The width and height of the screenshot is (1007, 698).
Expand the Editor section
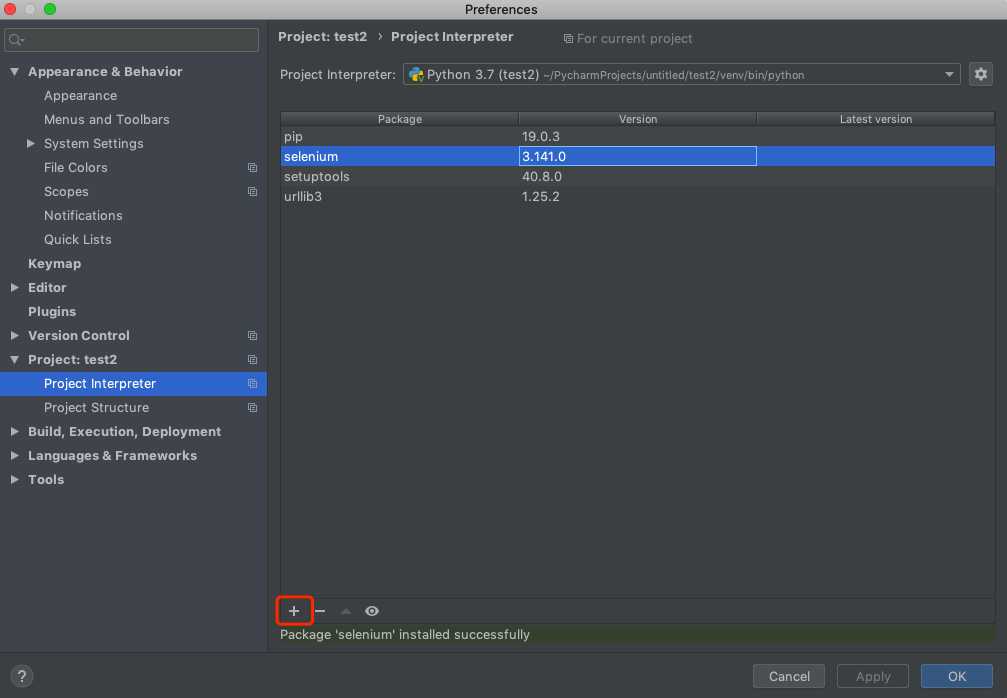(14, 288)
